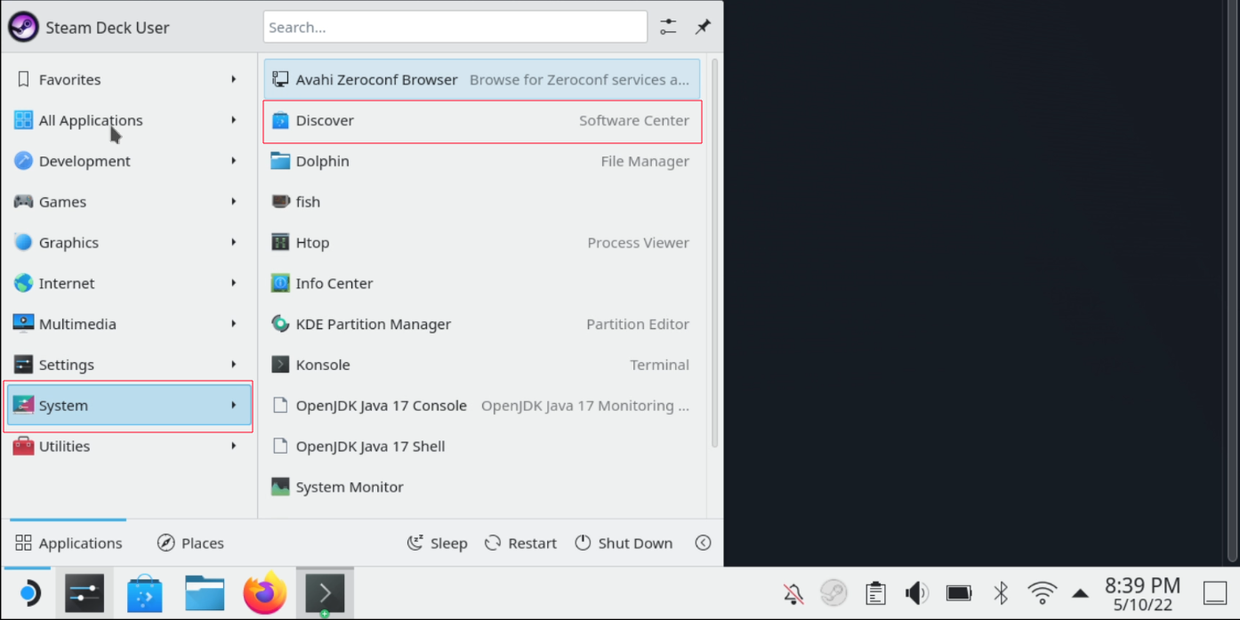Expand the Games submenu arrow

point(234,202)
